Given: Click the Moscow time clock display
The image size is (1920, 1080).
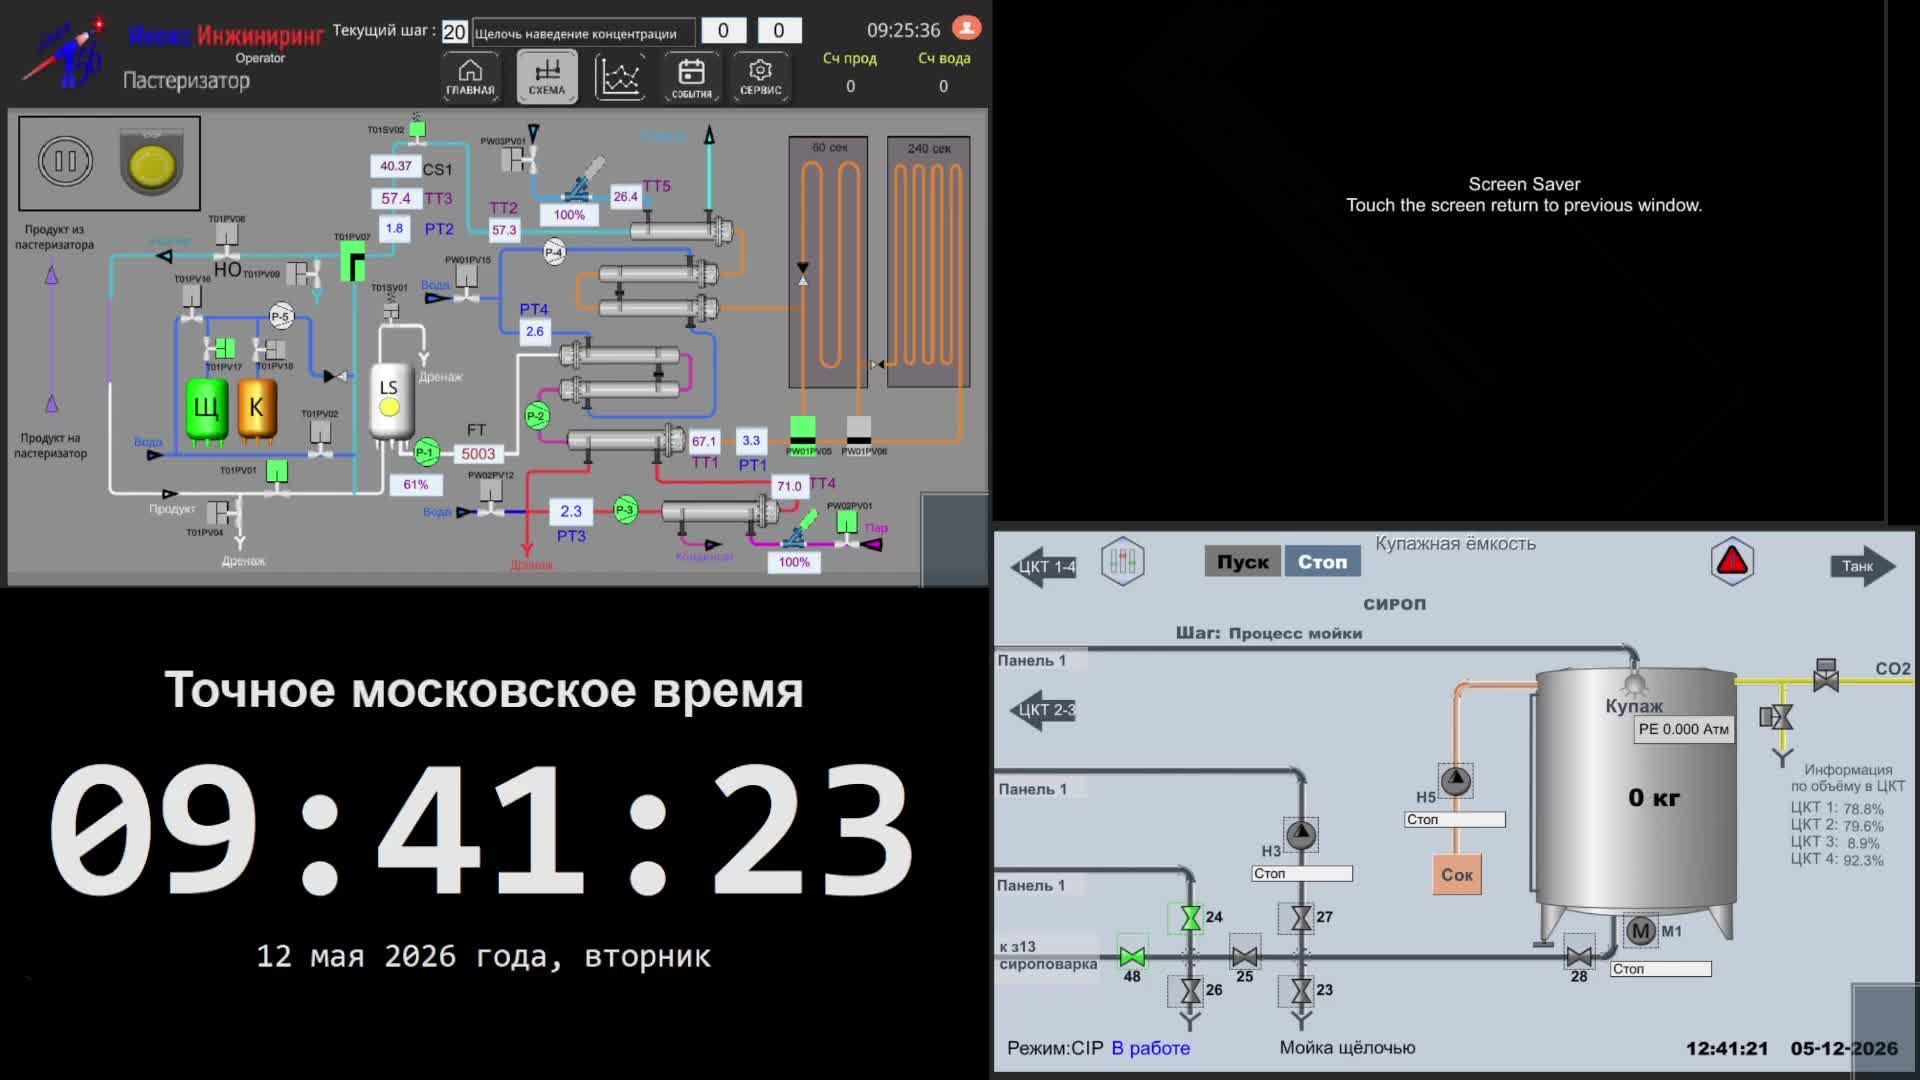Looking at the screenshot, I should point(481,831).
